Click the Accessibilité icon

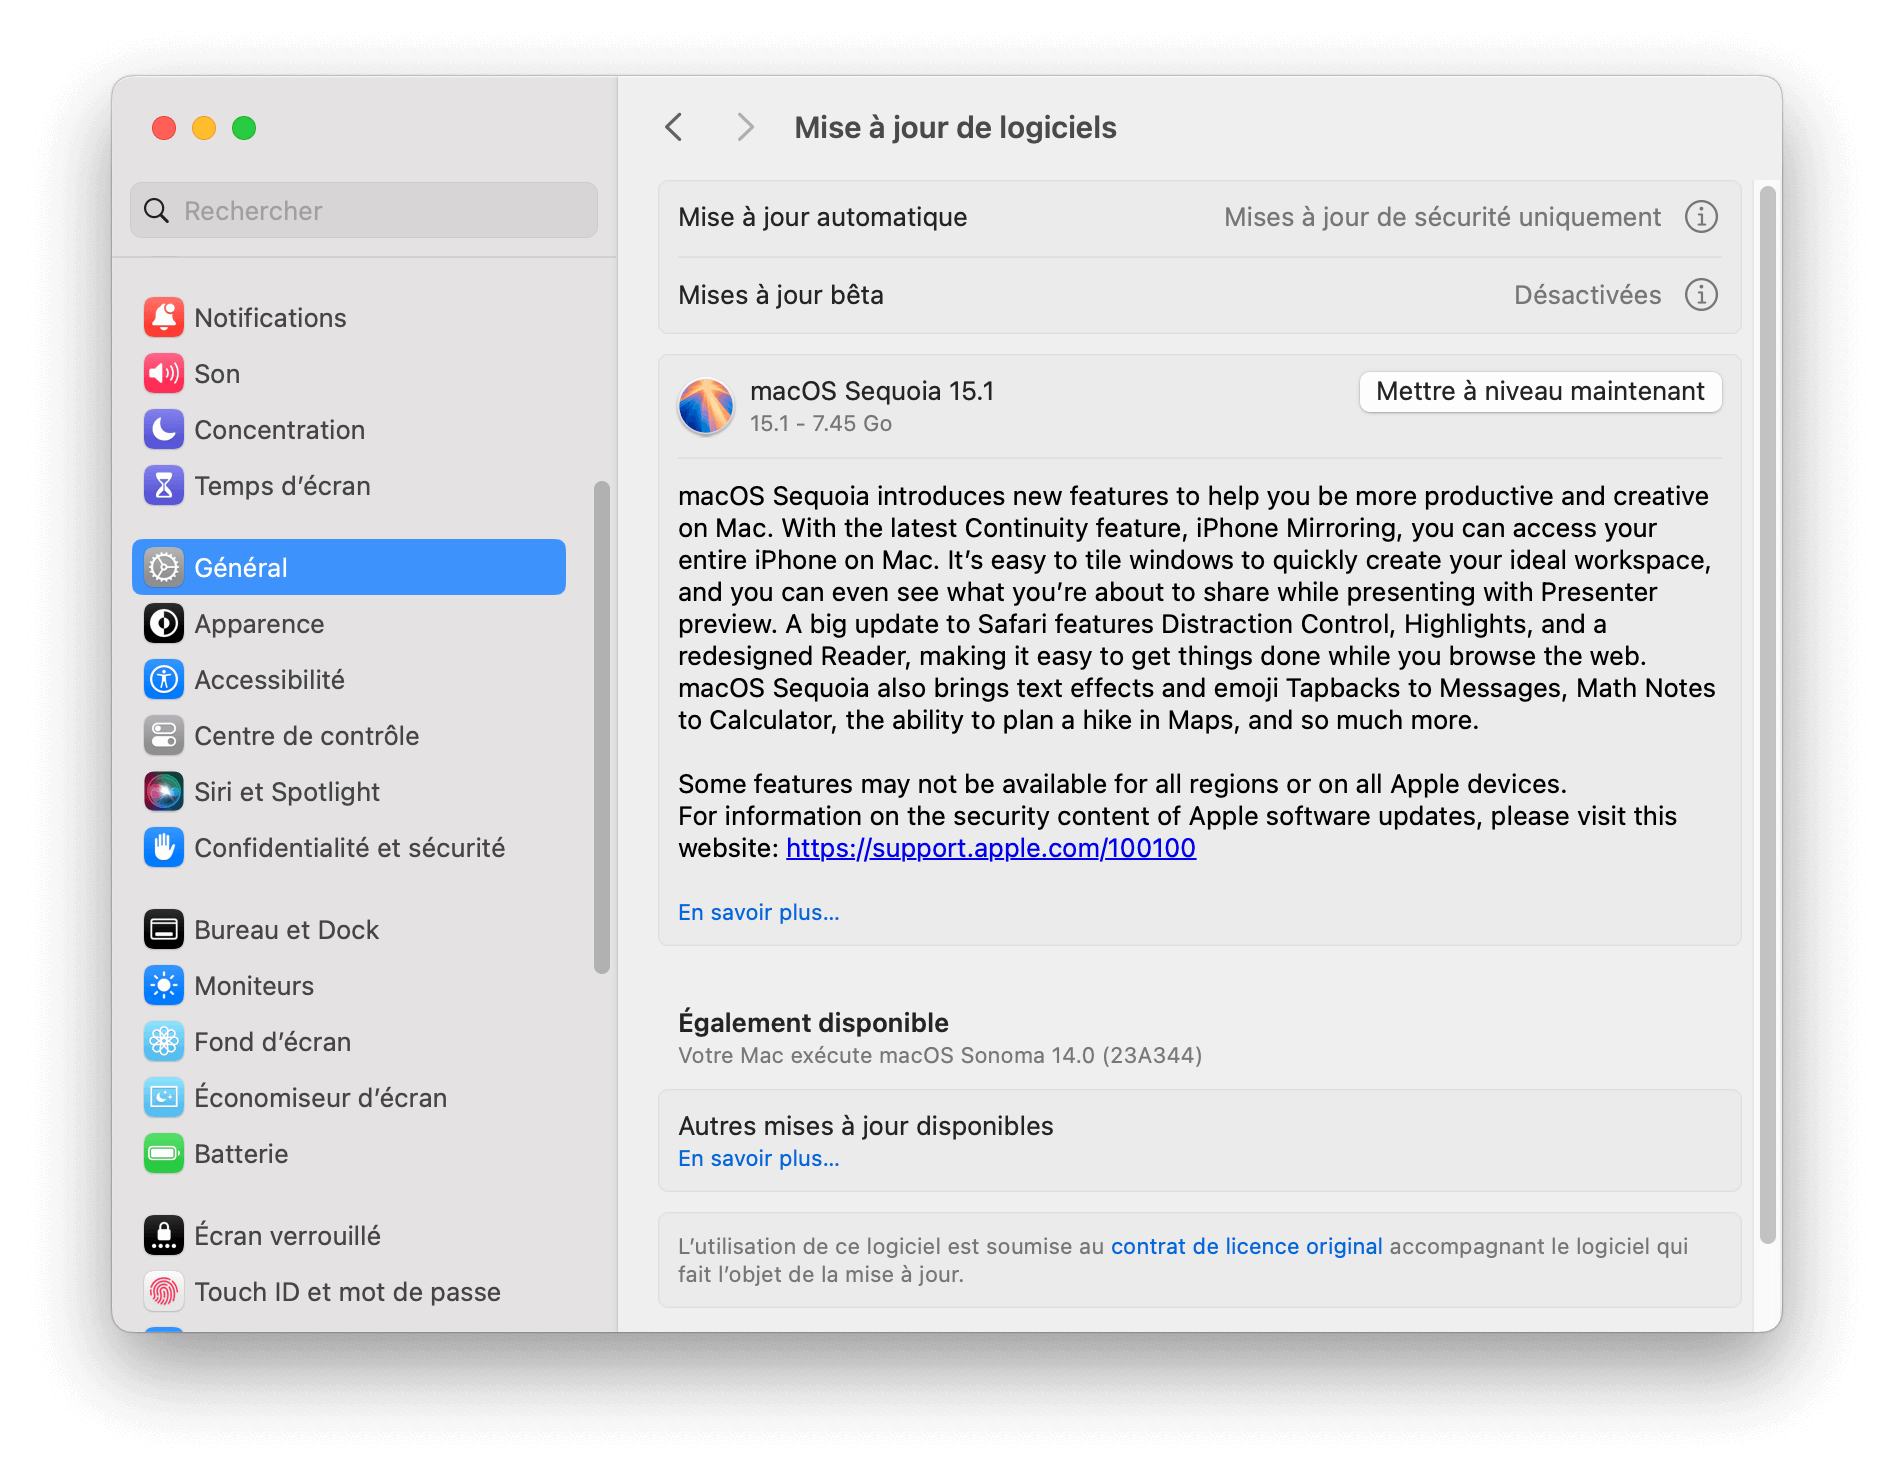[164, 679]
